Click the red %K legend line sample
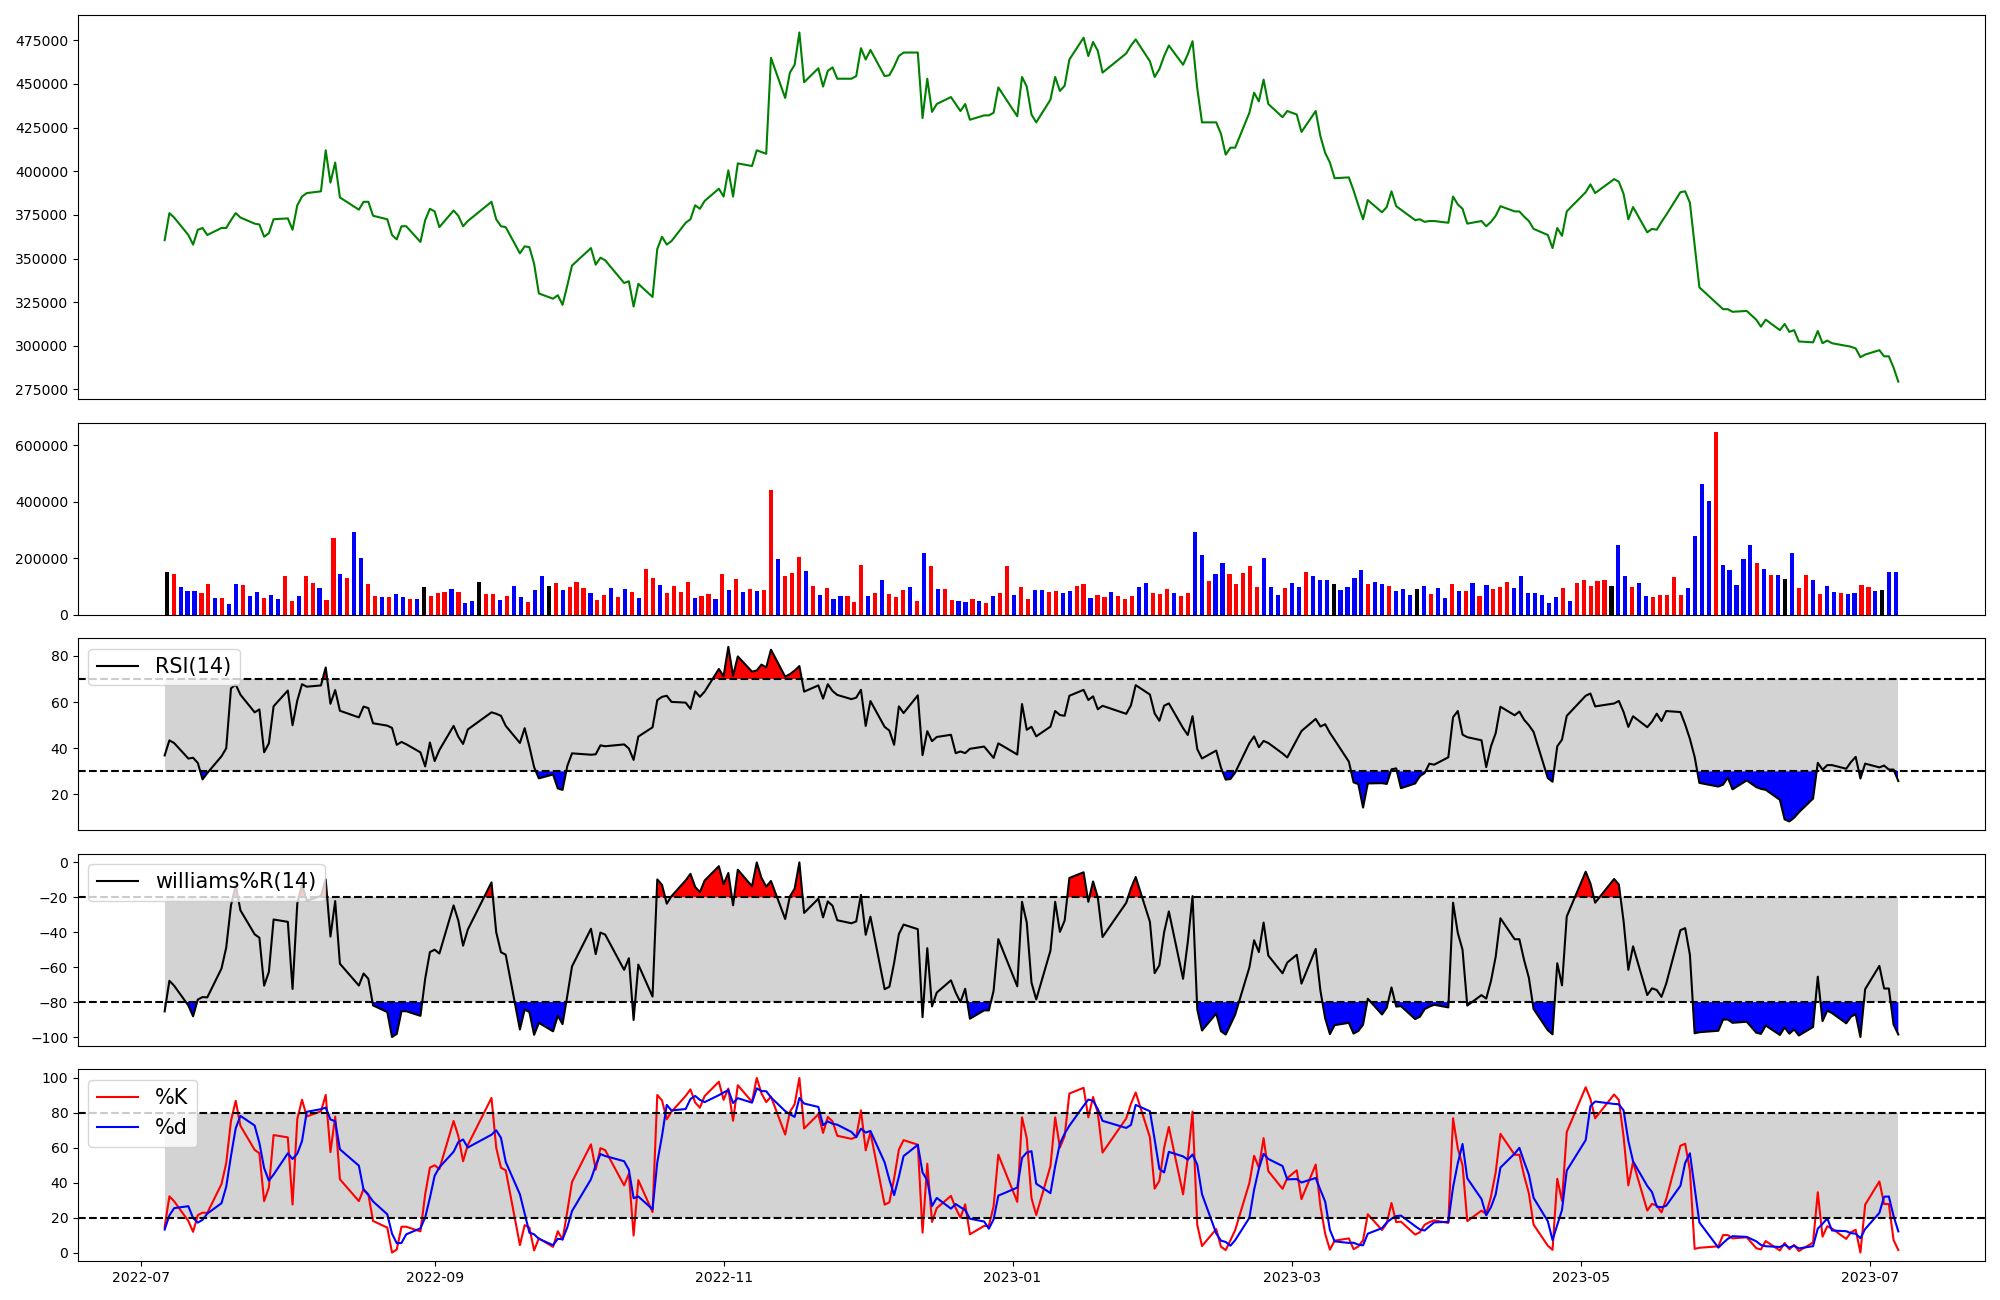 117,1097
